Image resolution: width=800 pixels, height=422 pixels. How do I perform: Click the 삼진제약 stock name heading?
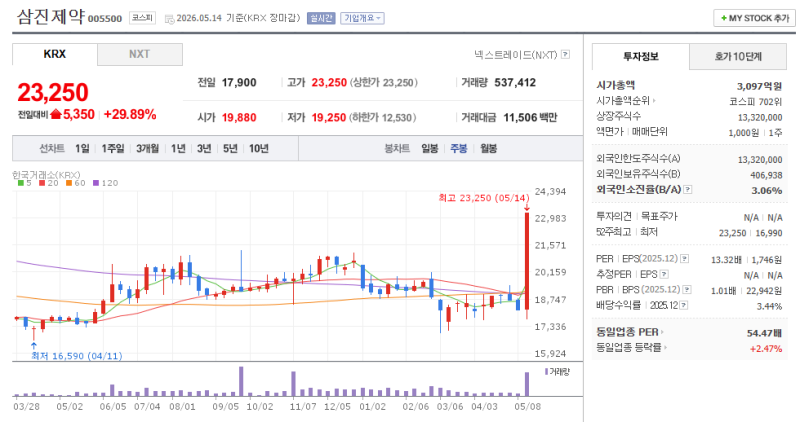[51, 17]
